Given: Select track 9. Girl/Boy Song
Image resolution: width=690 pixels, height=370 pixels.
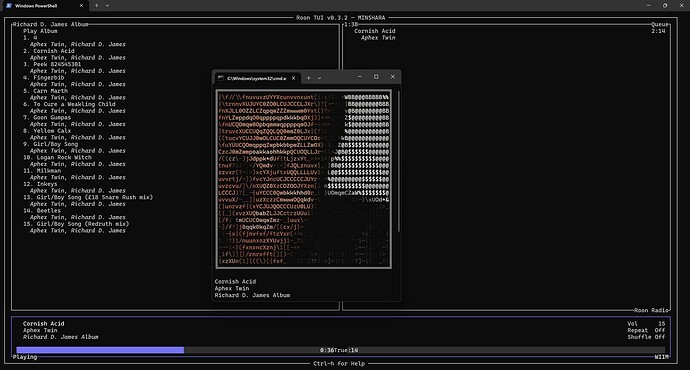Looking at the screenshot, I should [50, 144].
